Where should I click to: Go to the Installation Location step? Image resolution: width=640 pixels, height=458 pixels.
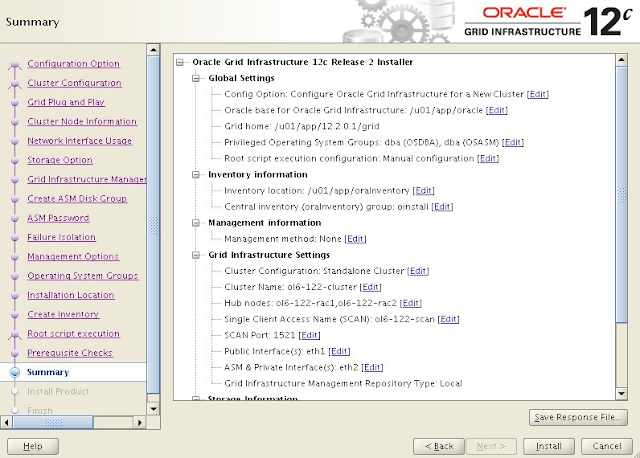[71, 295]
